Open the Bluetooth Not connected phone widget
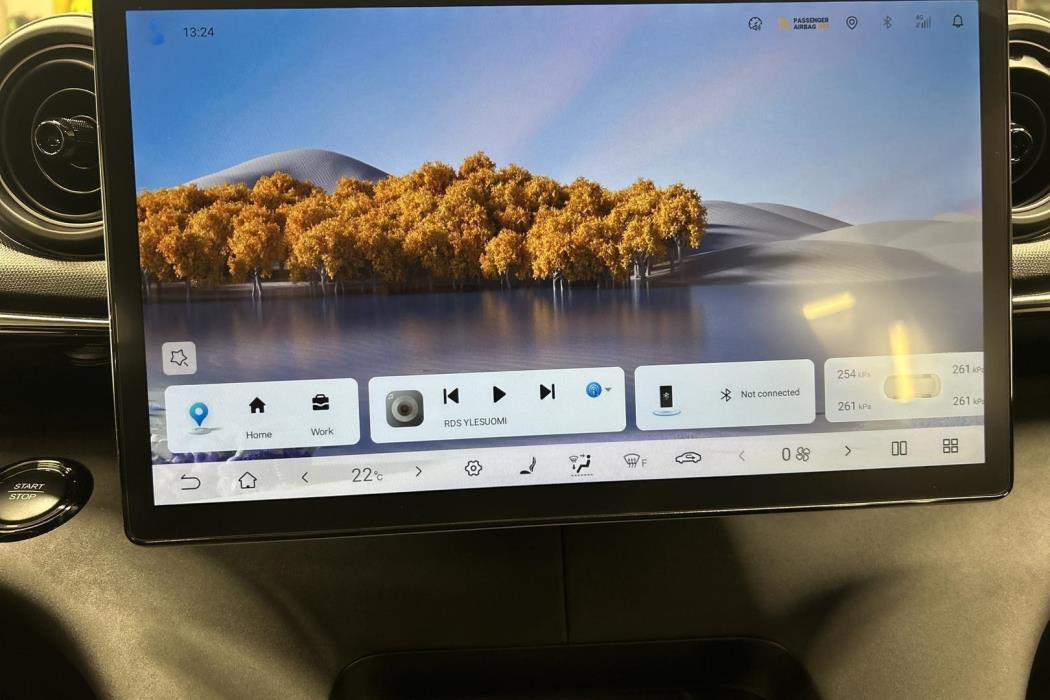Image resolution: width=1050 pixels, height=700 pixels. (725, 395)
